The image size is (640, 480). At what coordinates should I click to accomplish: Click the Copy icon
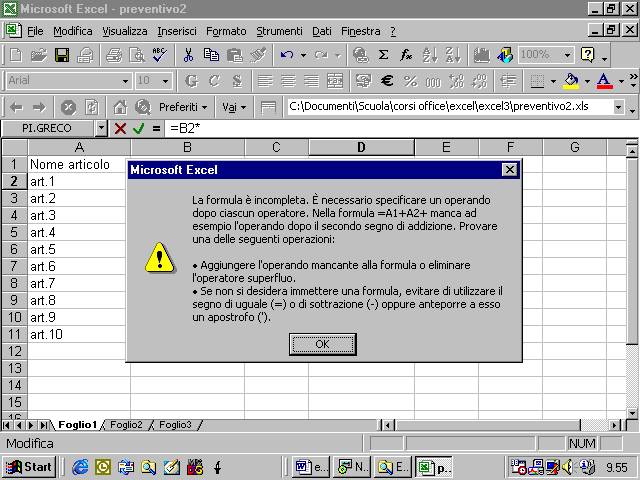(x=211, y=55)
